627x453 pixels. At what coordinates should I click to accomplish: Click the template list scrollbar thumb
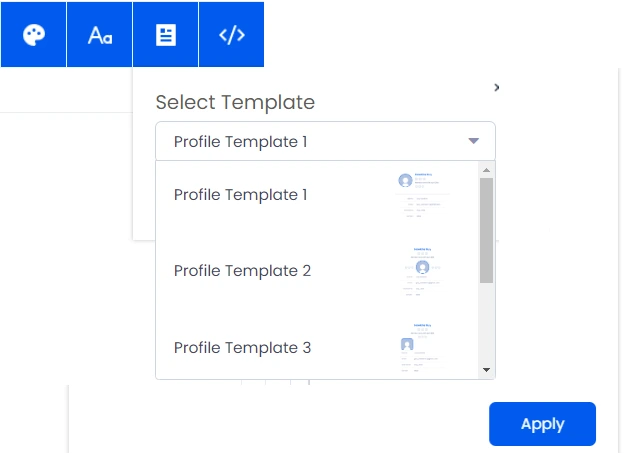[486, 230]
